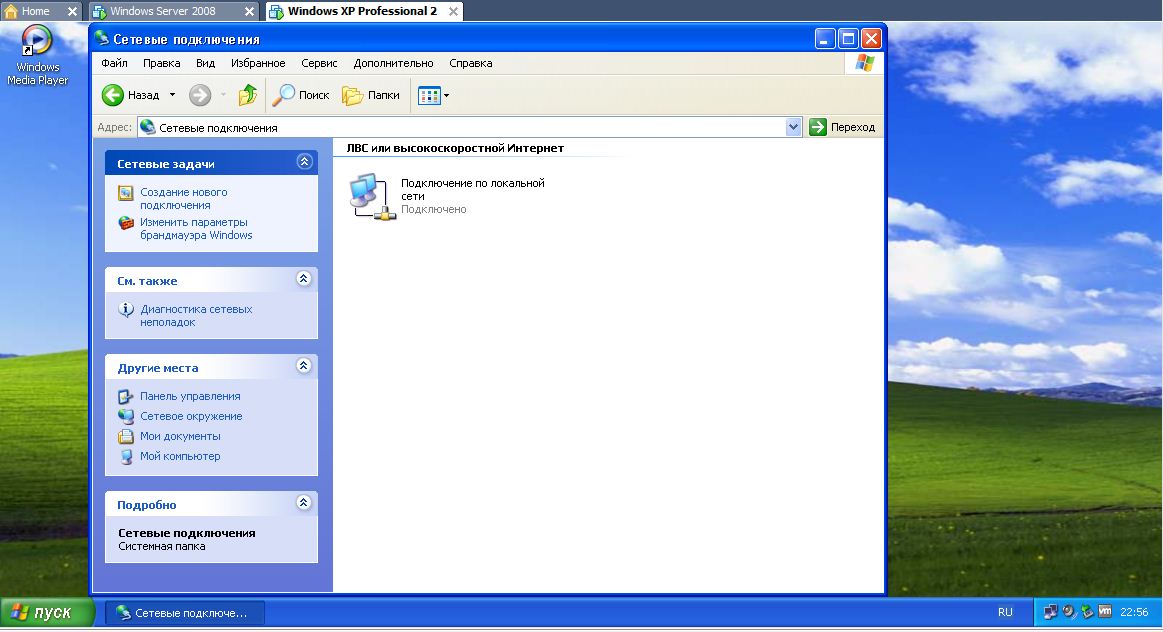Viewport: 1163px width, 632px height.
Task: Open Панель управления link
Action: 191,396
